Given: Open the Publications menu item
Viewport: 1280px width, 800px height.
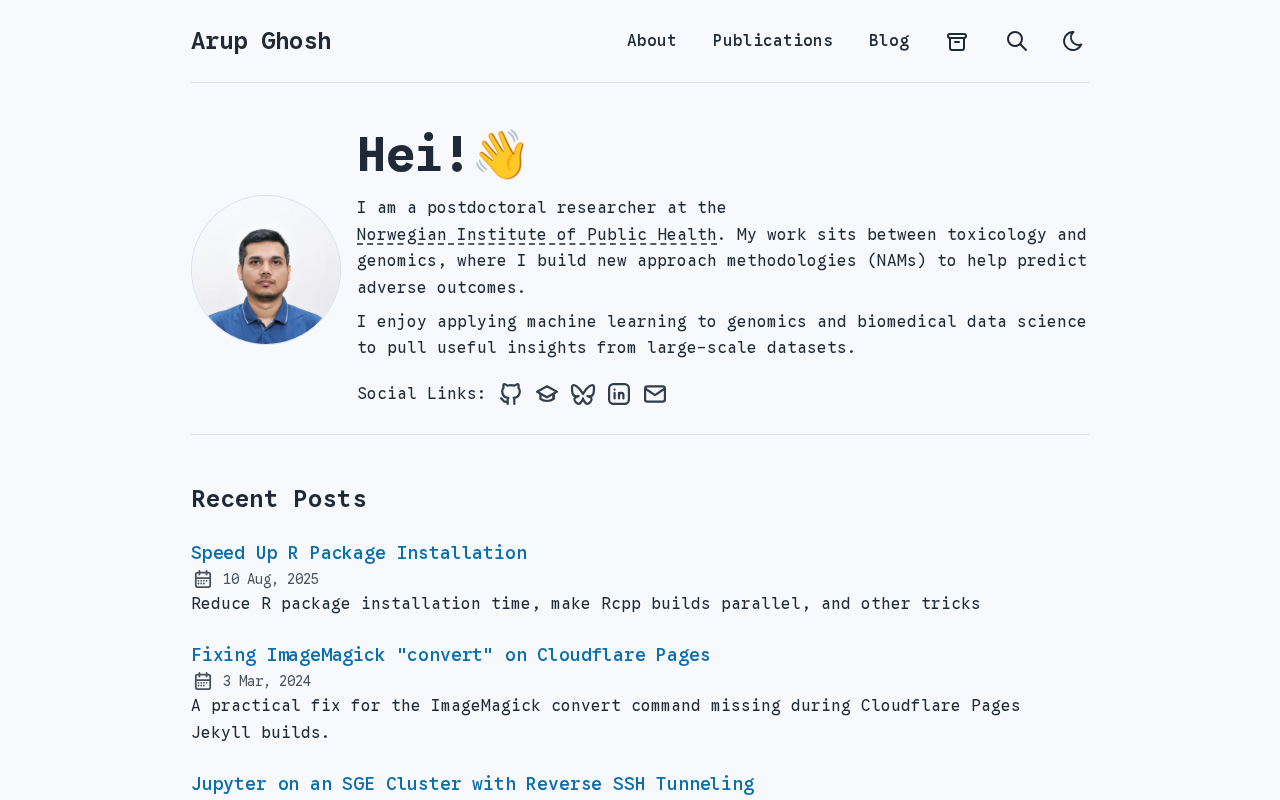Looking at the screenshot, I should [773, 41].
